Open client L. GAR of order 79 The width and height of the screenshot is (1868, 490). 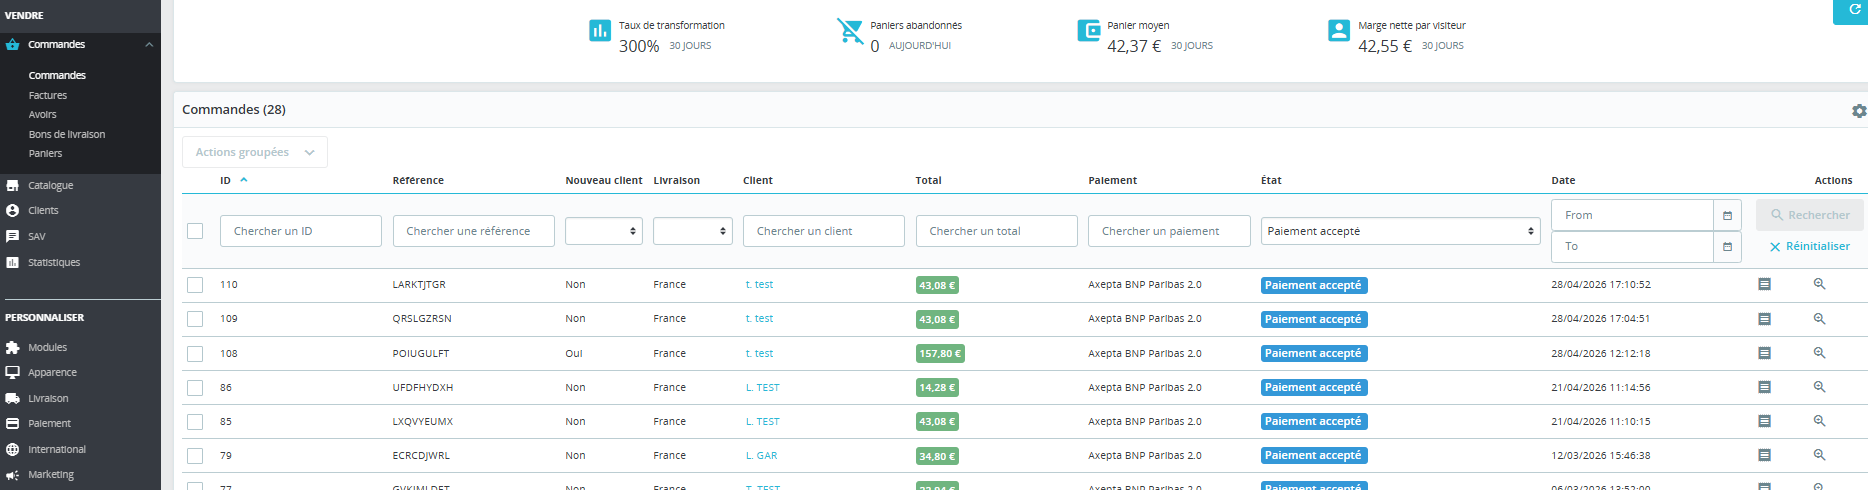click(x=761, y=455)
